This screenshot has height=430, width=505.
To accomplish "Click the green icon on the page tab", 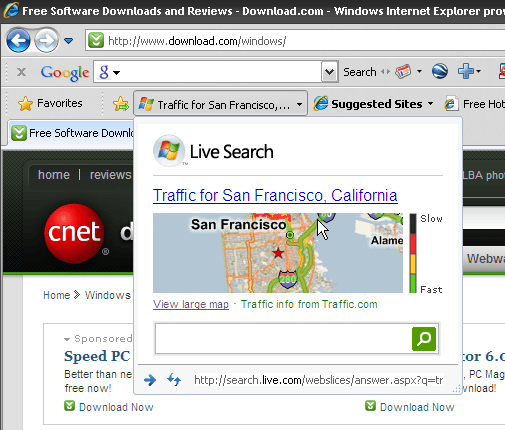I will (19, 133).
